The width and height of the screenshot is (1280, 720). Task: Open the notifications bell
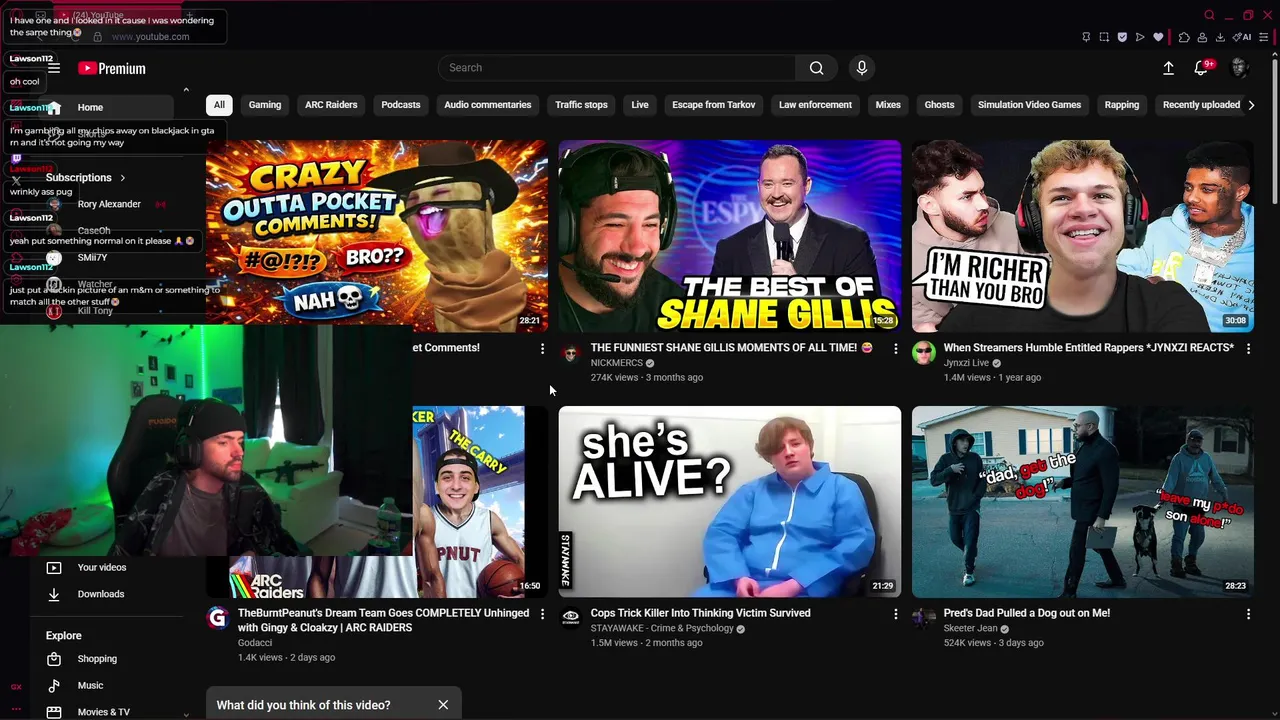pyautogui.click(x=1201, y=68)
